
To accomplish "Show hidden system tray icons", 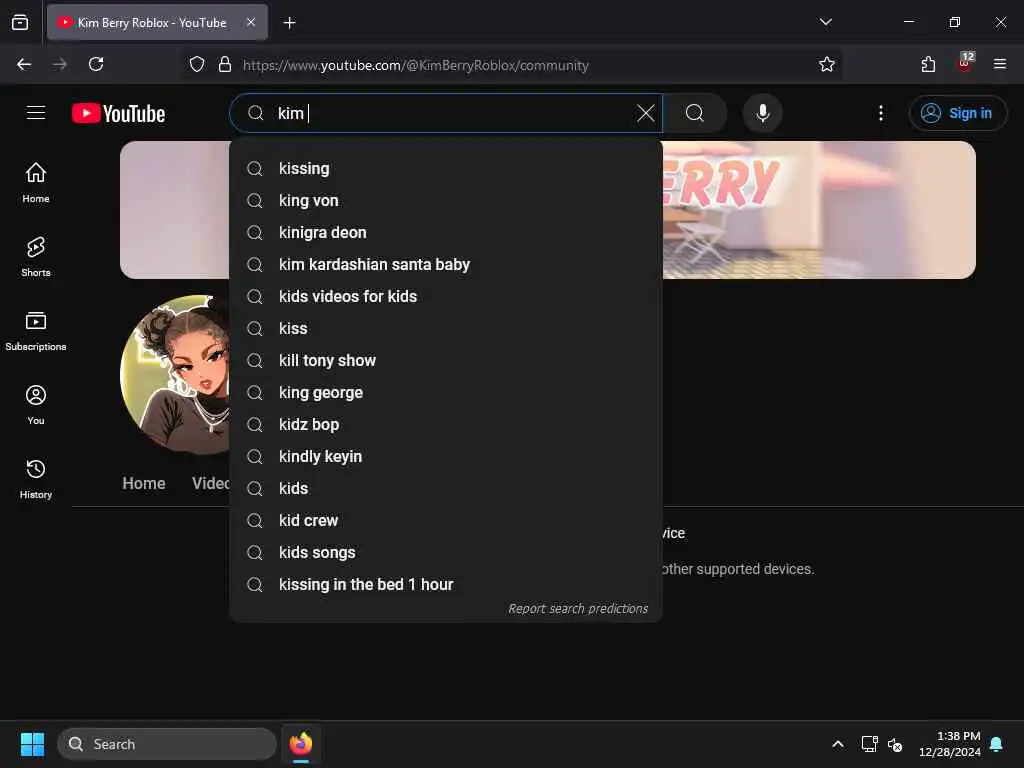I will coord(838,744).
